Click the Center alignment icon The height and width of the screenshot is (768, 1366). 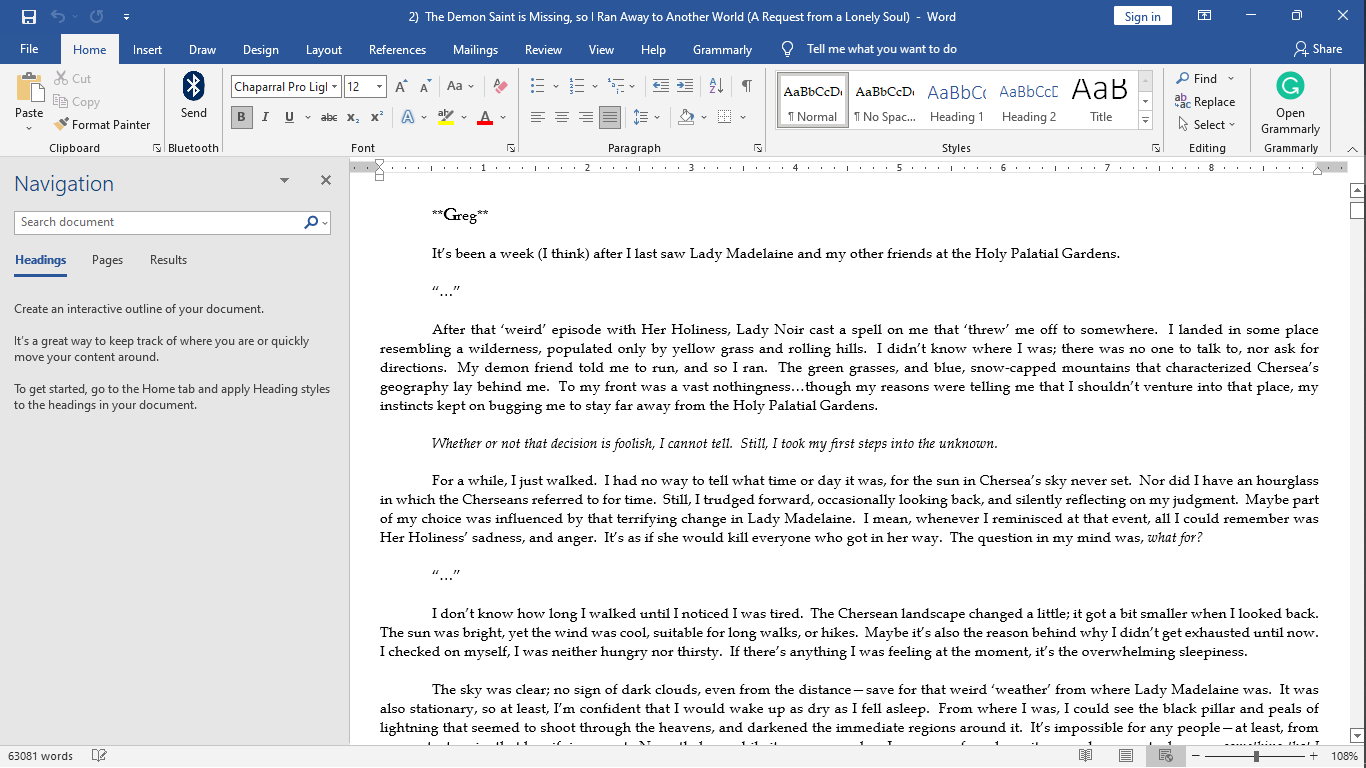click(562, 117)
